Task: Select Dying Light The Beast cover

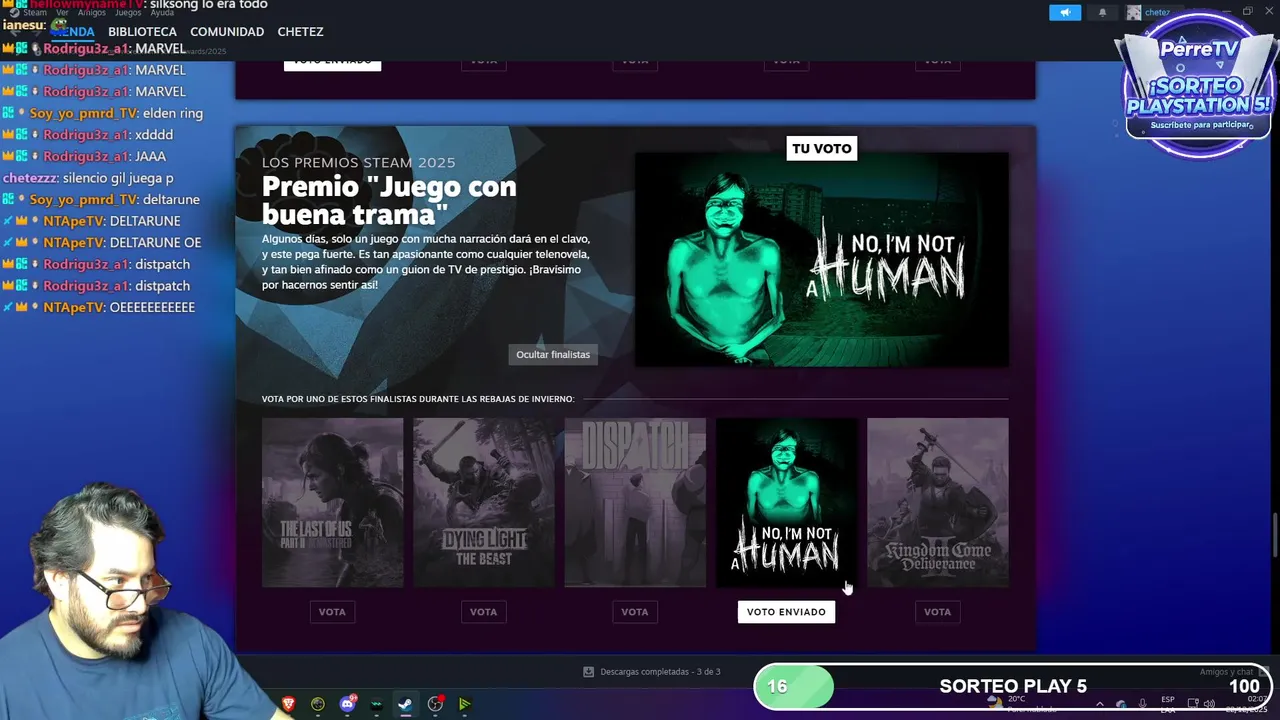Action: click(484, 502)
